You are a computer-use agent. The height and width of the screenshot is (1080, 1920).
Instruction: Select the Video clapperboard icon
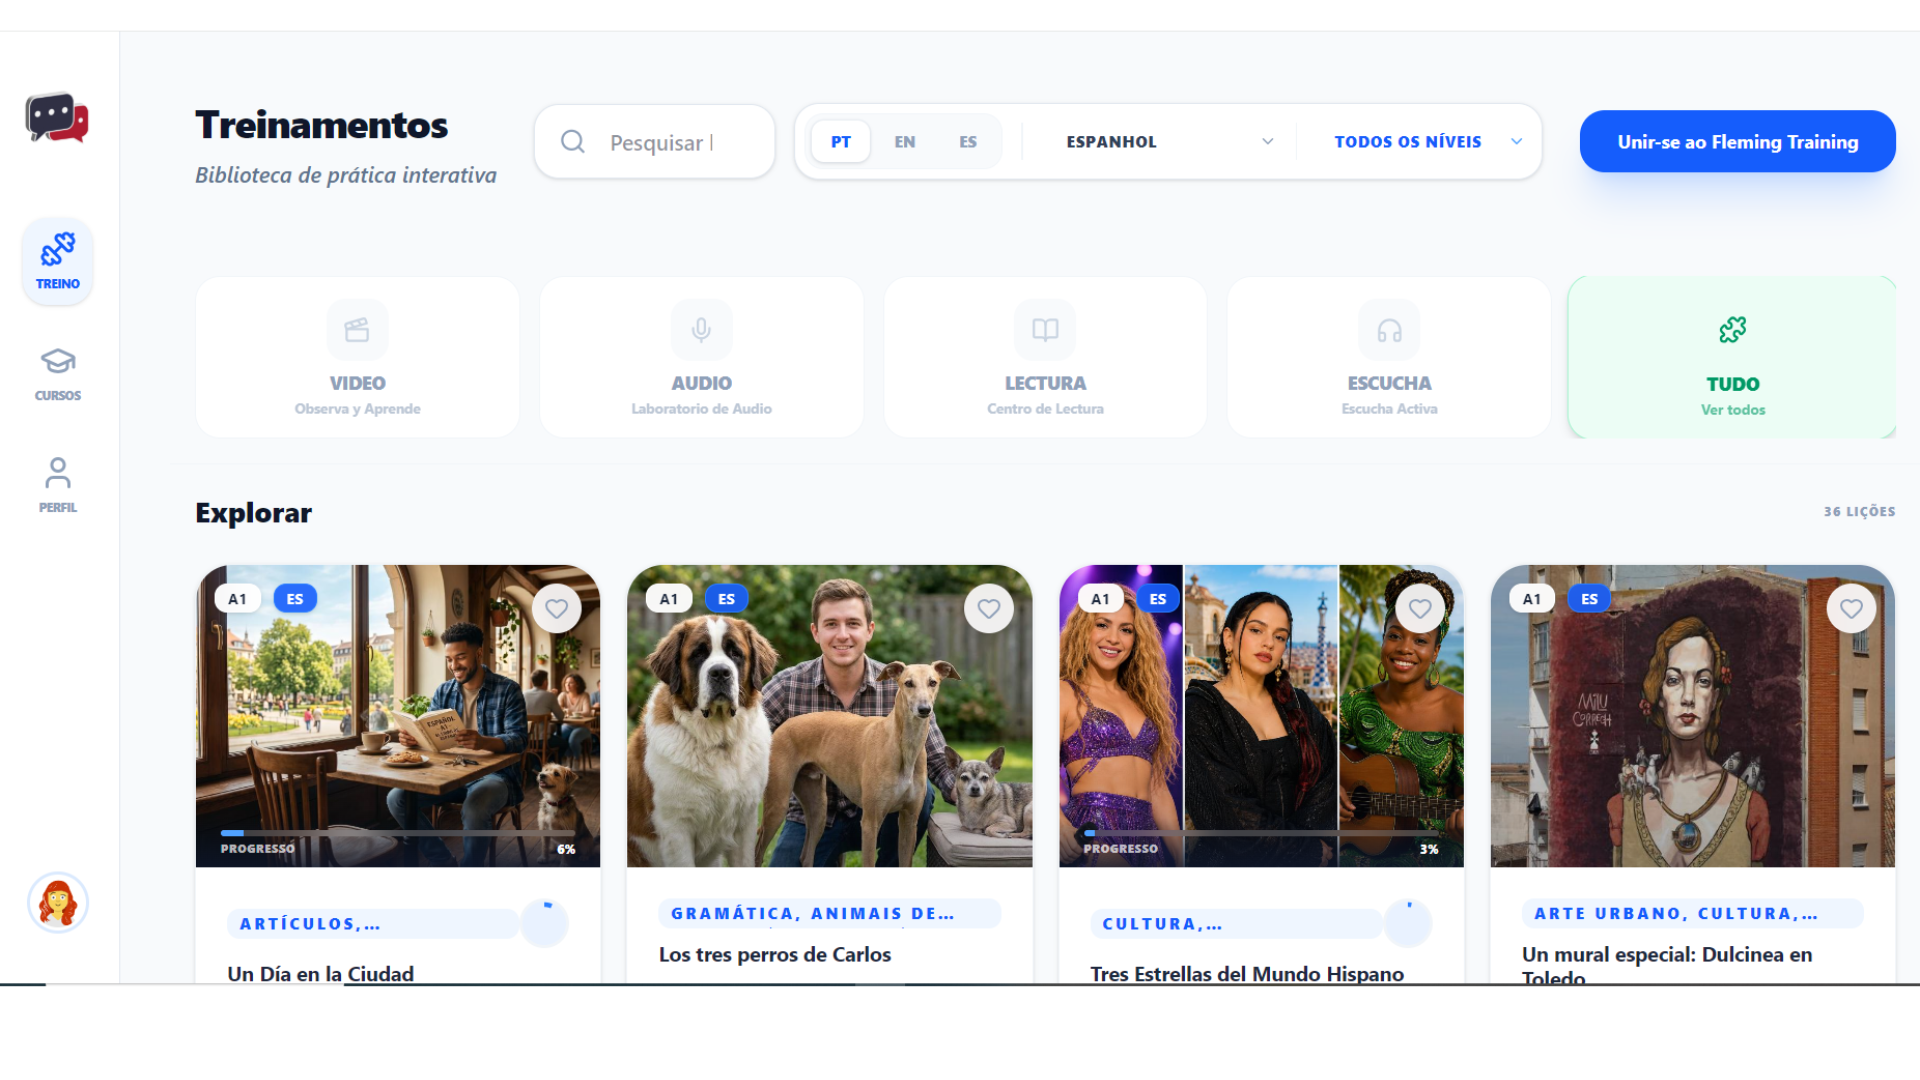tap(357, 330)
